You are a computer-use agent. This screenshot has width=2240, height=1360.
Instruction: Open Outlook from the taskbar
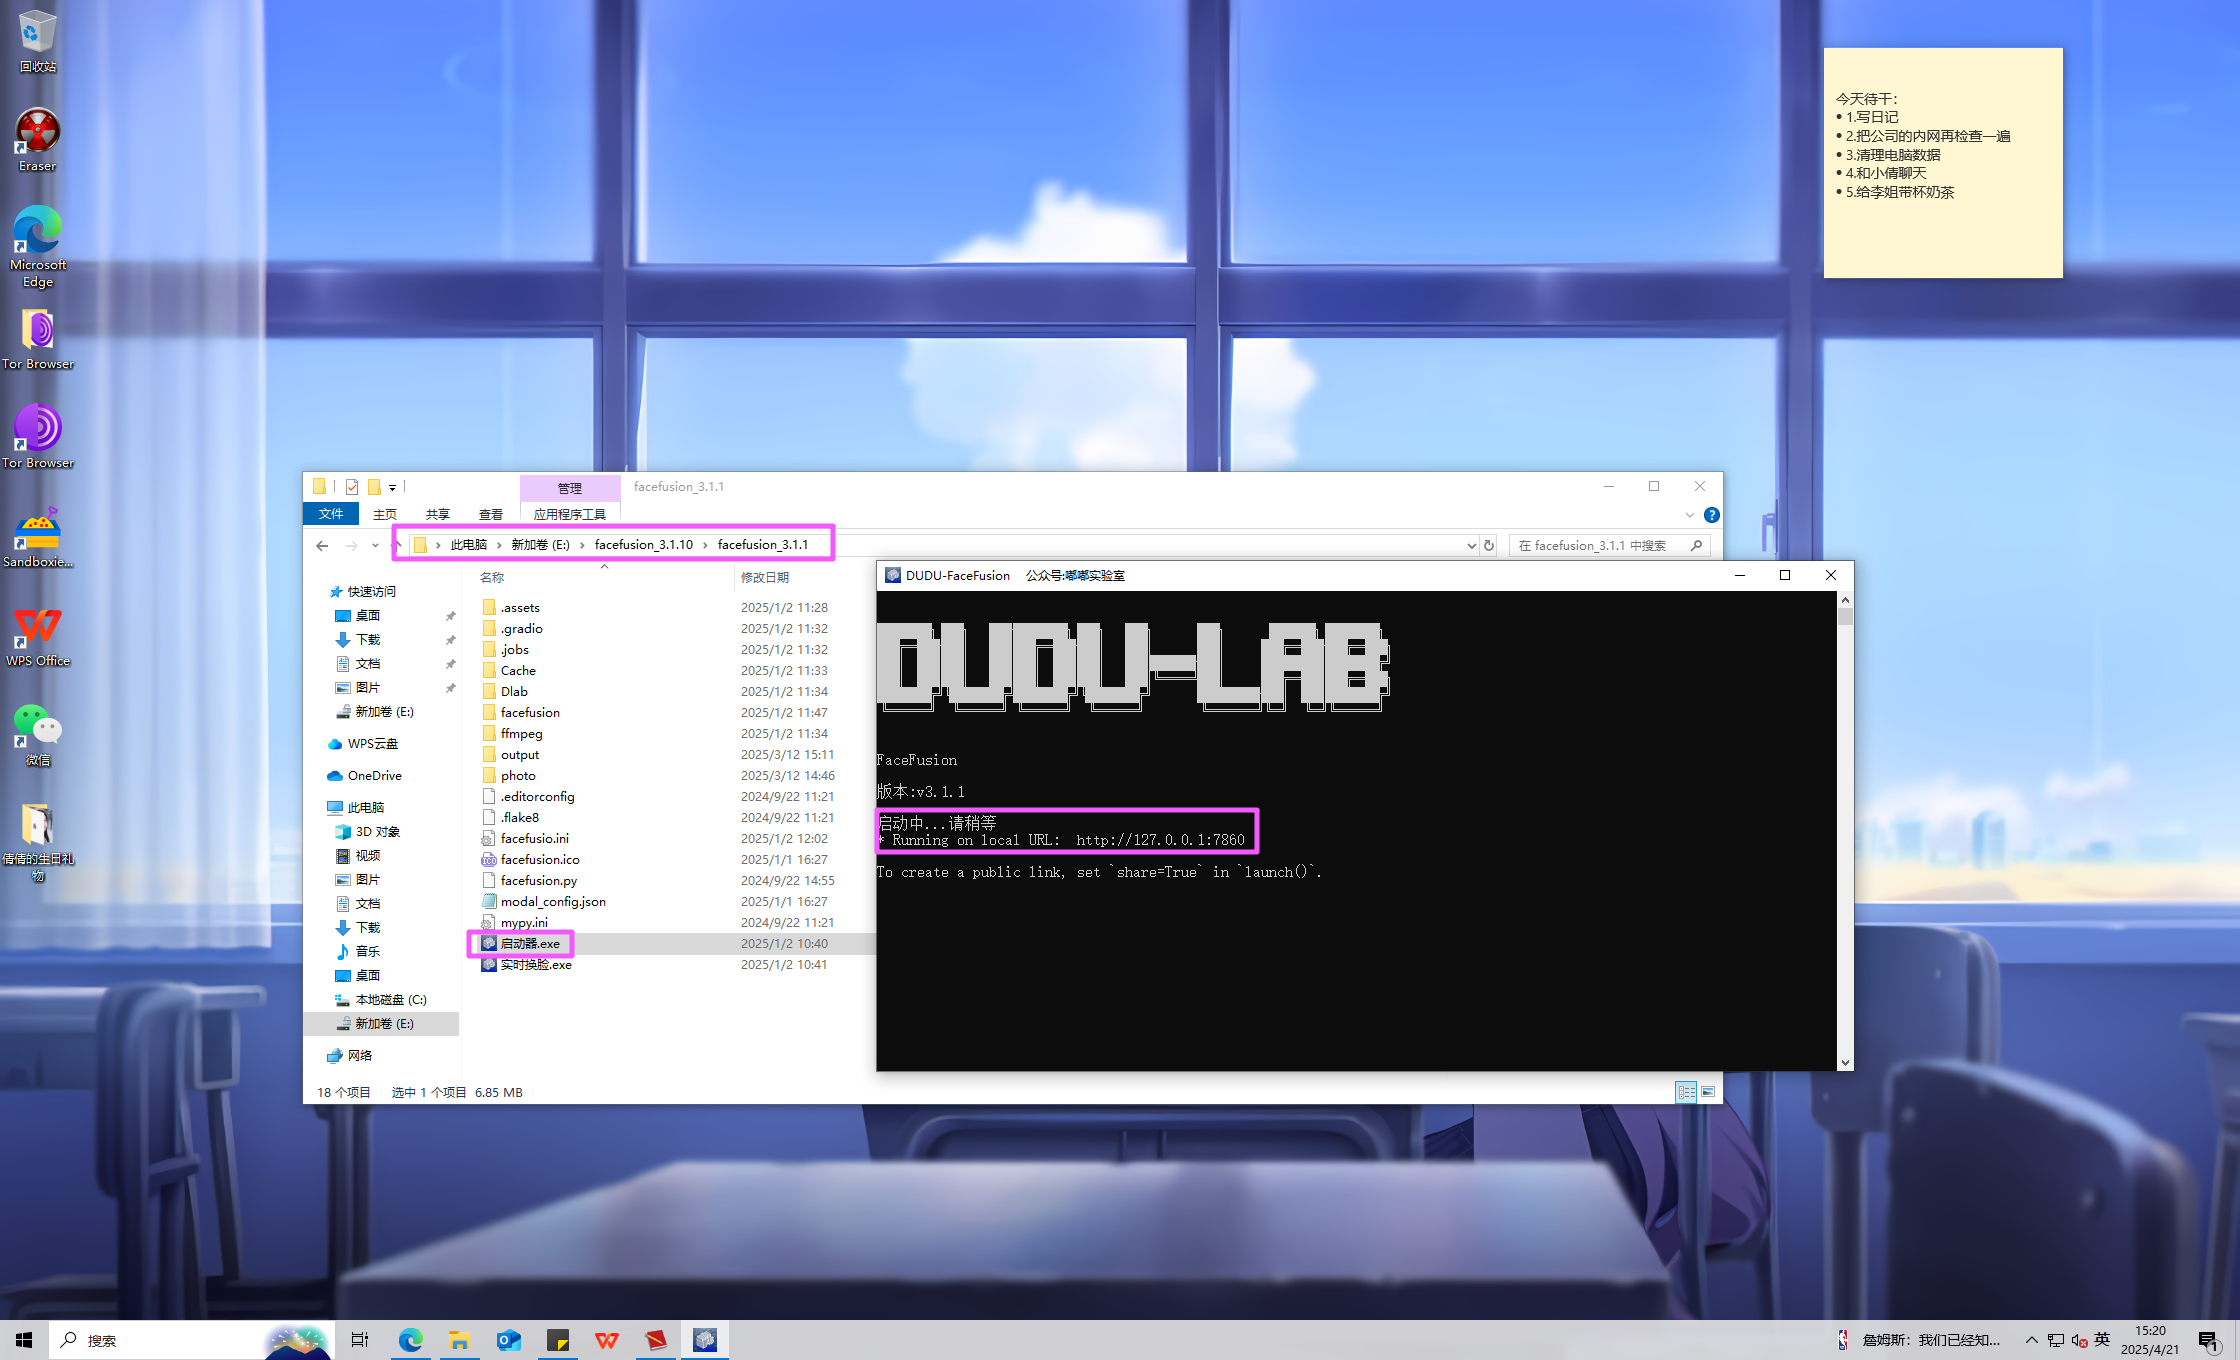tap(508, 1340)
